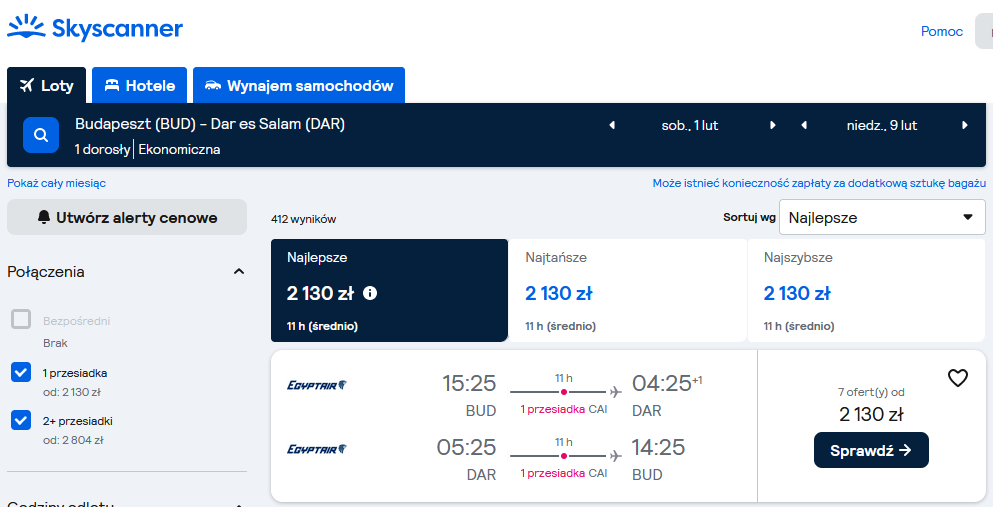This screenshot has height=507, width=993.
Task: Save flight with the heart icon
Action: (x=958, y=379)
